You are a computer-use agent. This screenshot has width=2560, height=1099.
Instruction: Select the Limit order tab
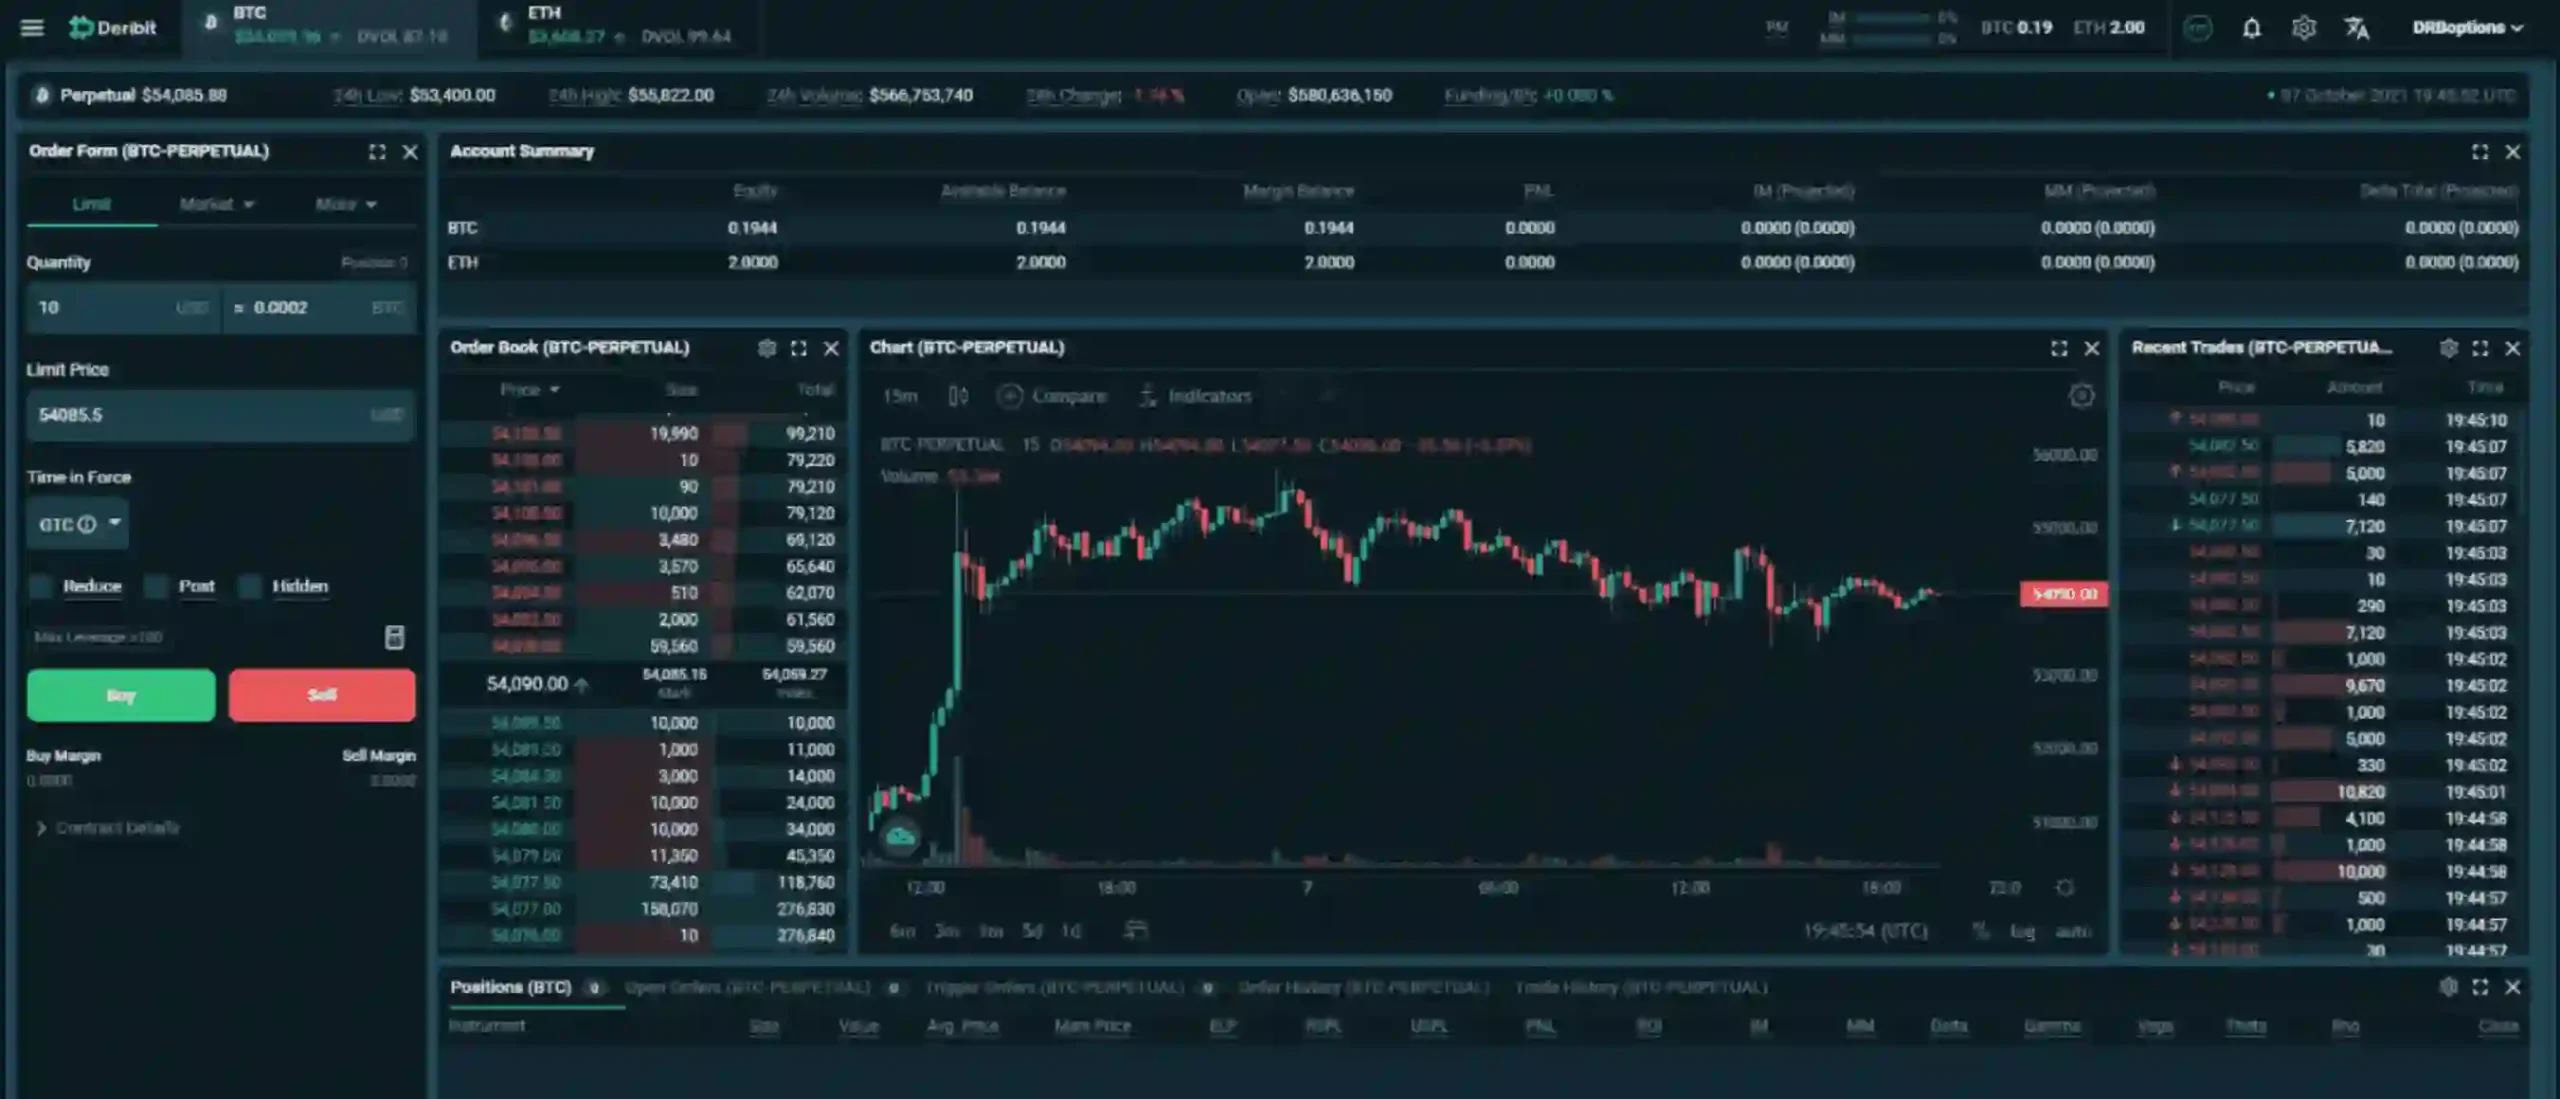click(x=91, y=204)
